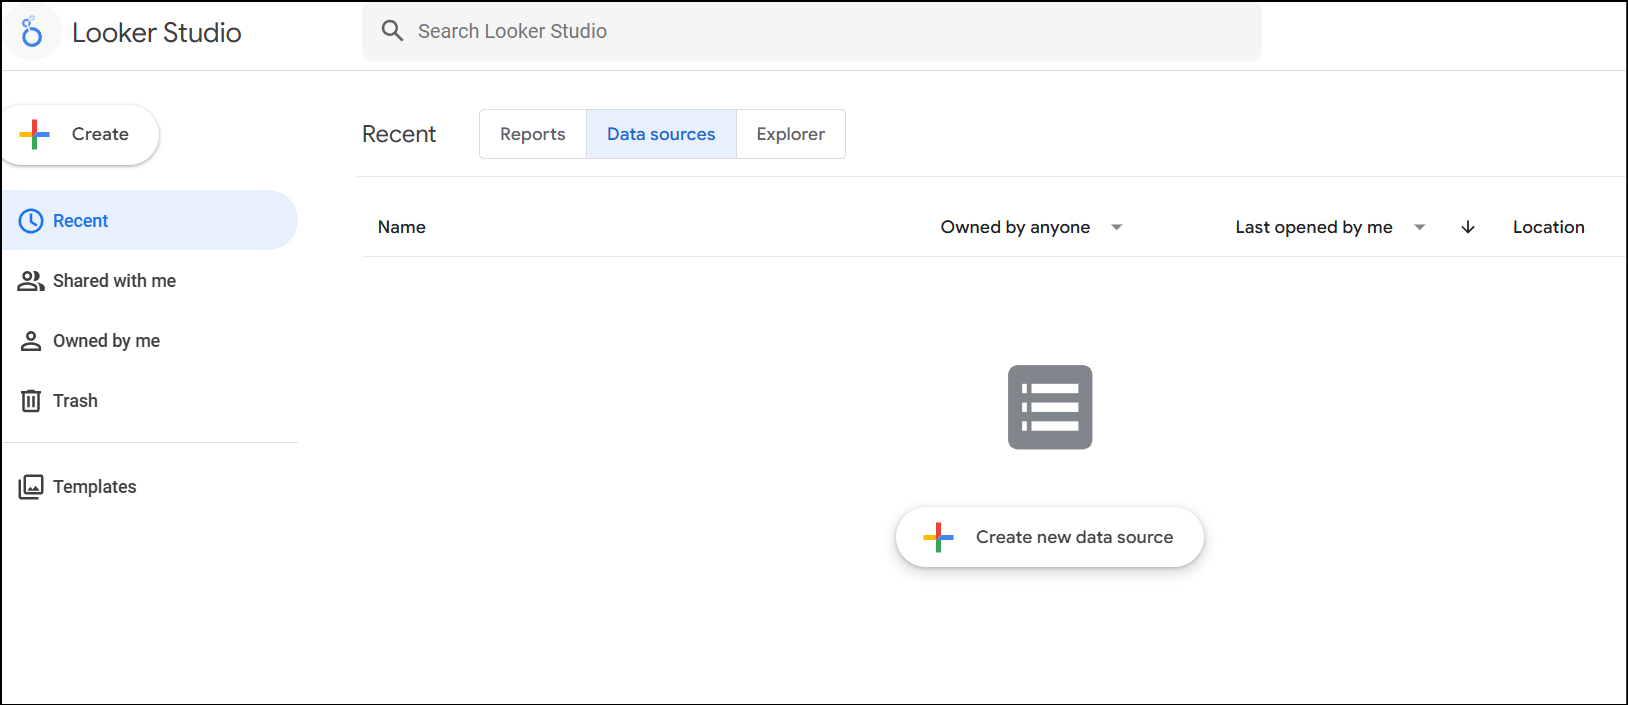Click the gray list placeholder icon

click(x=1050, y=407)
